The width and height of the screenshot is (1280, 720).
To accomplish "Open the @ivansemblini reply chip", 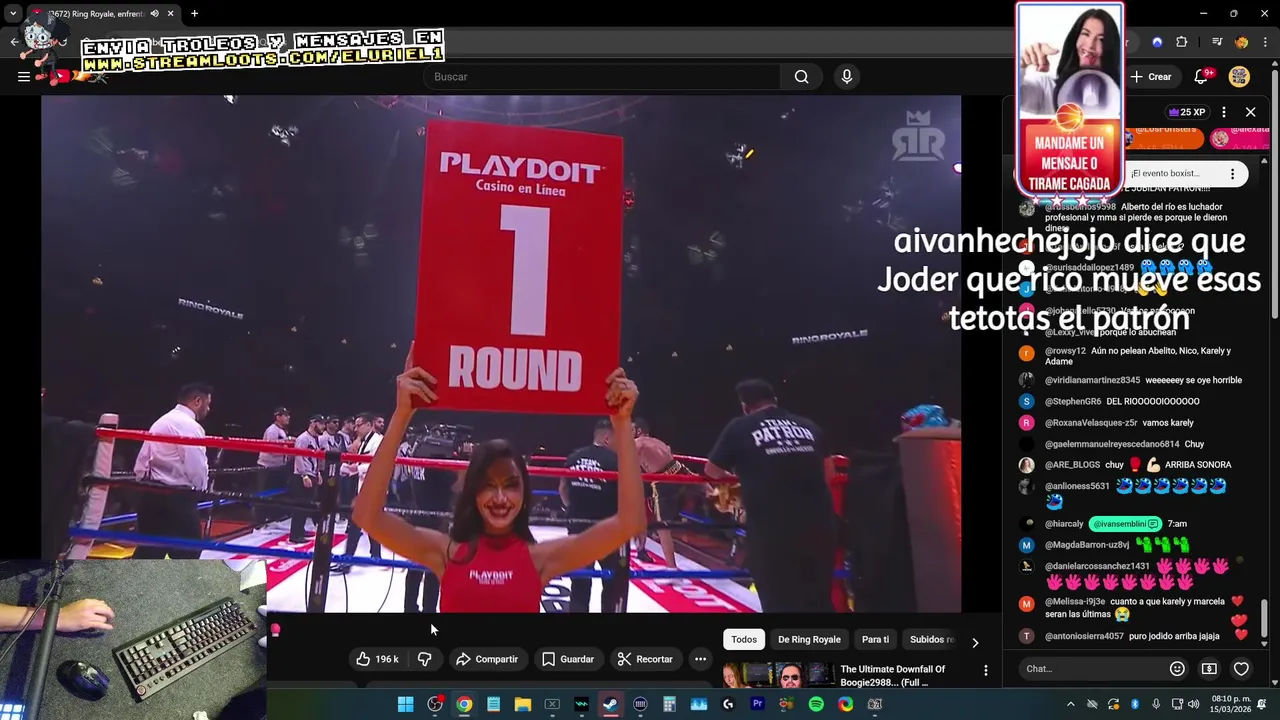I will click(1125, 524).
